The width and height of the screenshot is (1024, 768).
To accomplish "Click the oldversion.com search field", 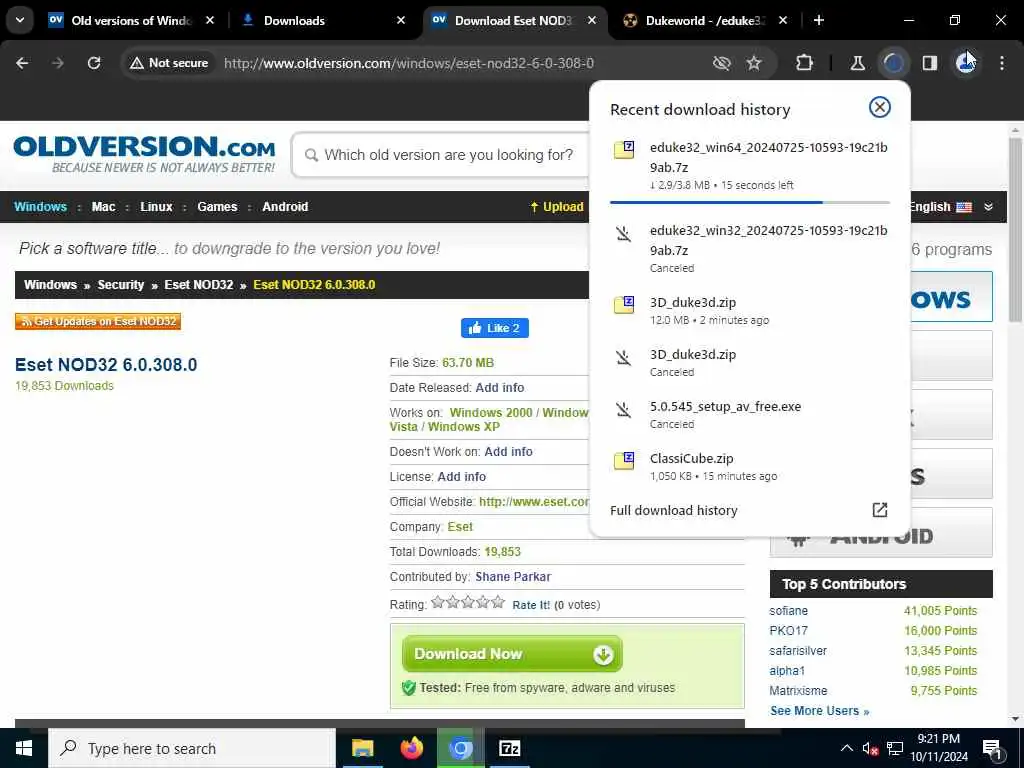I will pos(441,155).
